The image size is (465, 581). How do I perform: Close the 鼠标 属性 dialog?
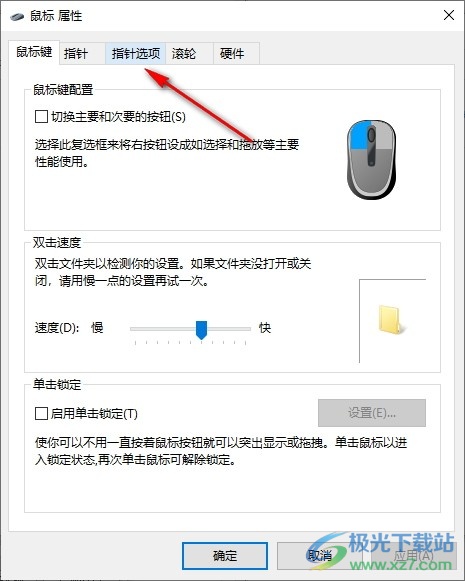pyautogui.click(x=449, y=16)
